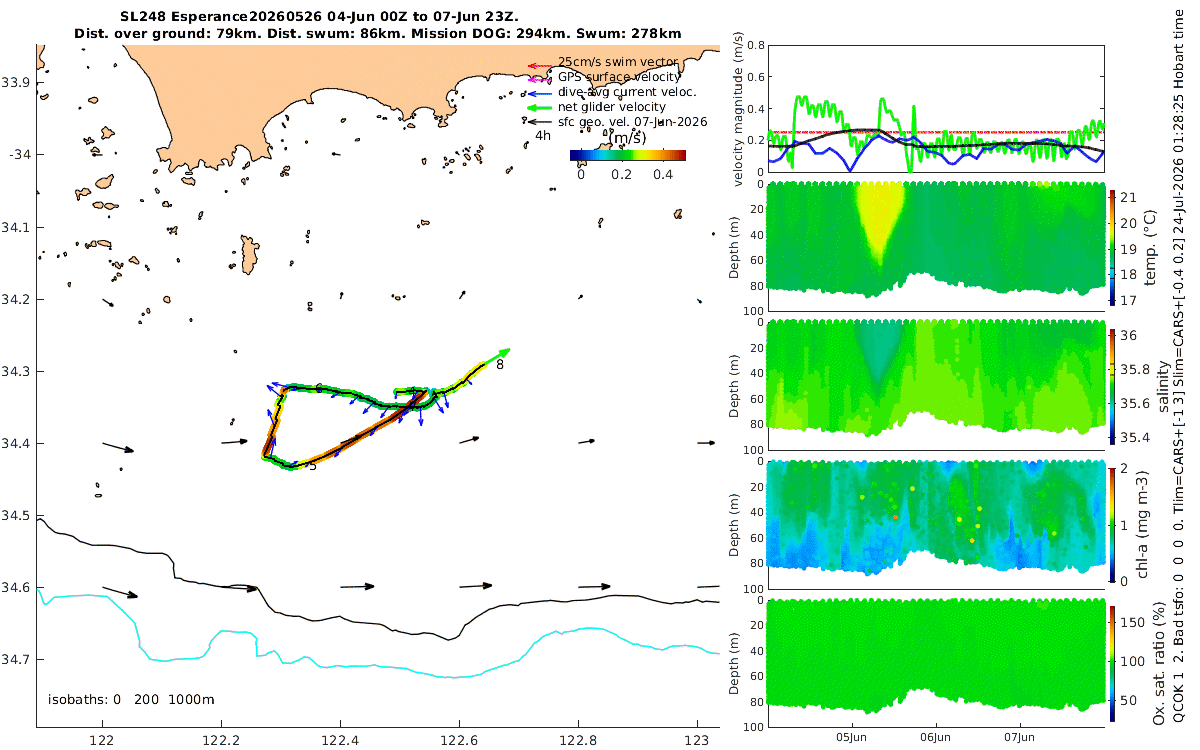Click the "isobaths: 0 200 1000m" label
This screenshot has height=750, width=1200.
point(131,699)
